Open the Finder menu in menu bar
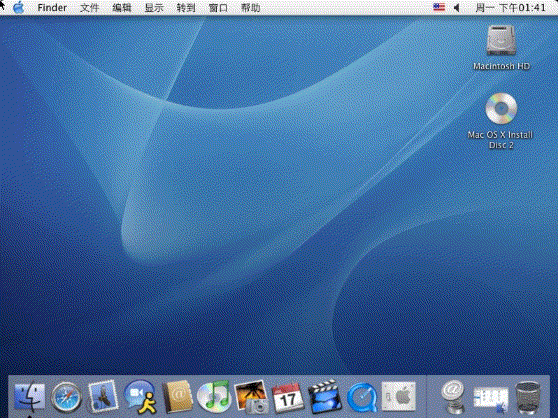This screenshot has height=418, width=558. coord(52,8)
